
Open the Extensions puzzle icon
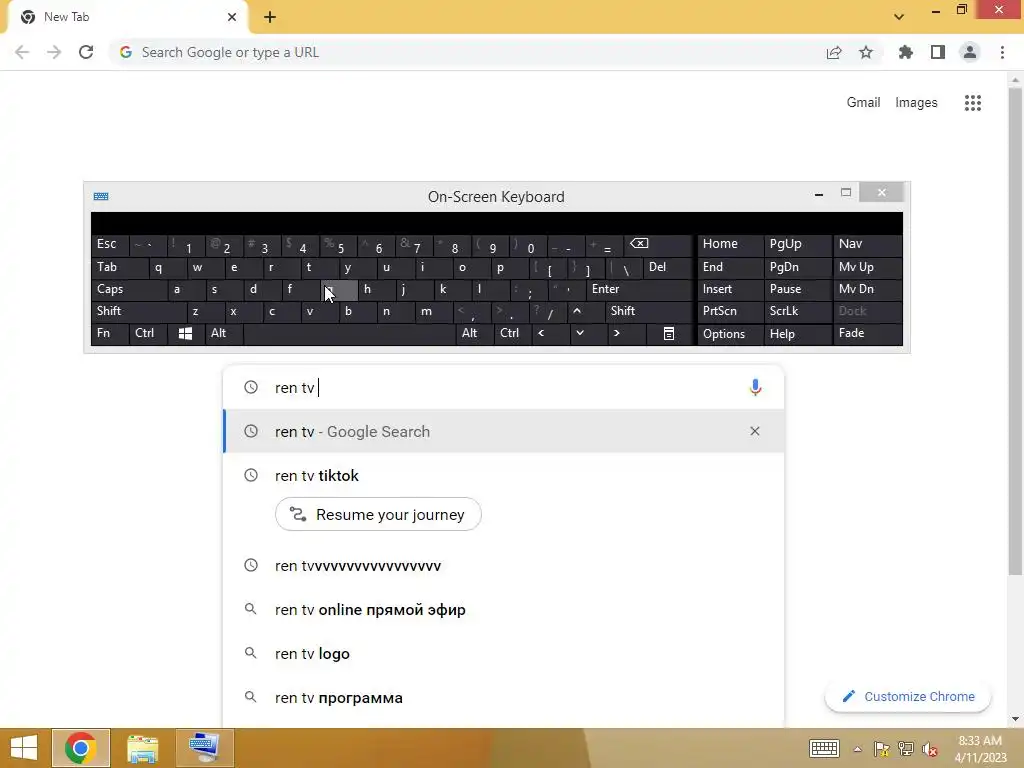coord(906,52)
